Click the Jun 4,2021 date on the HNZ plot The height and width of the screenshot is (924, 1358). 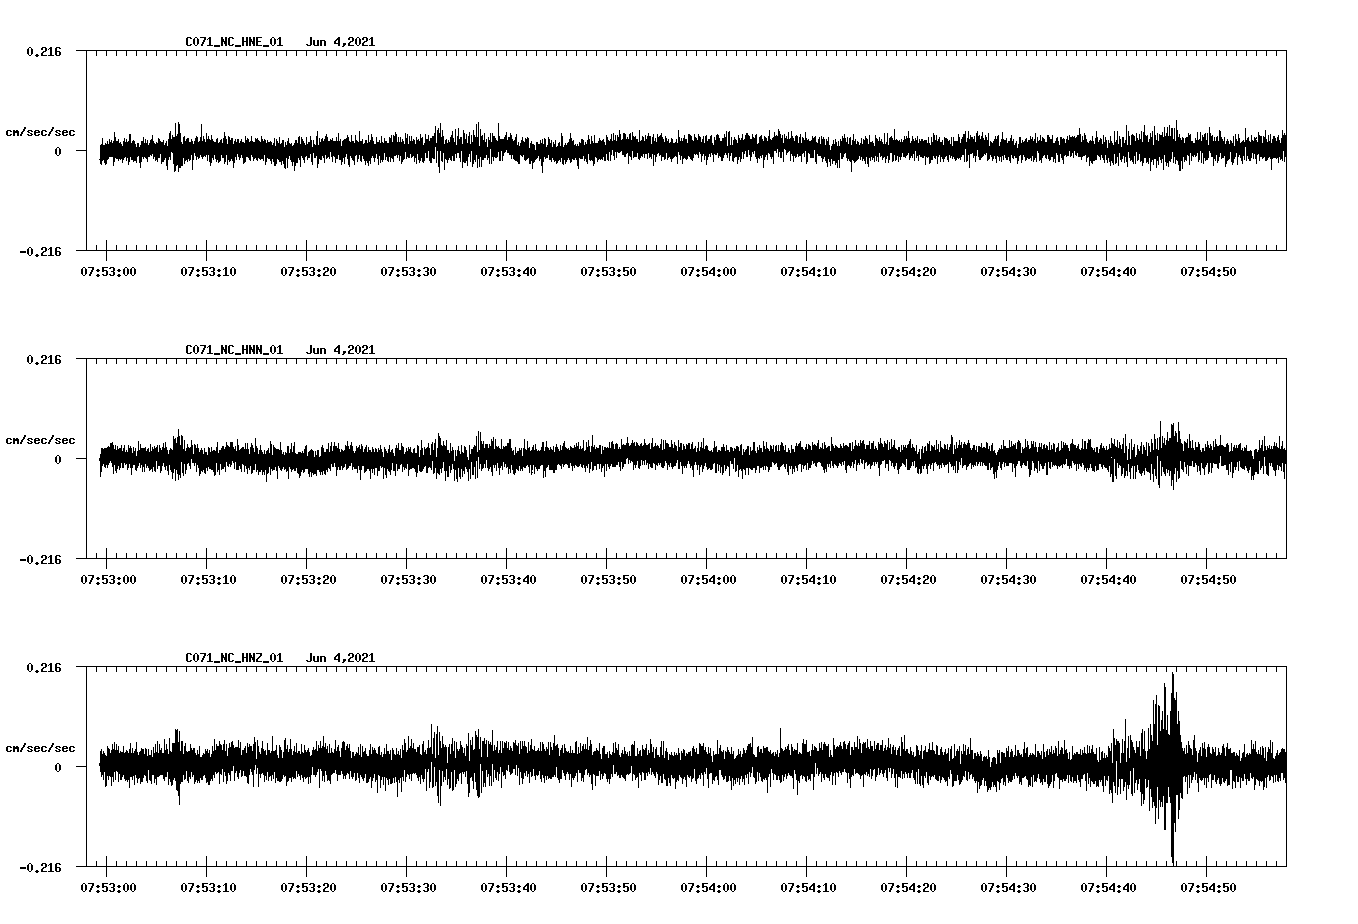point(340,658)
